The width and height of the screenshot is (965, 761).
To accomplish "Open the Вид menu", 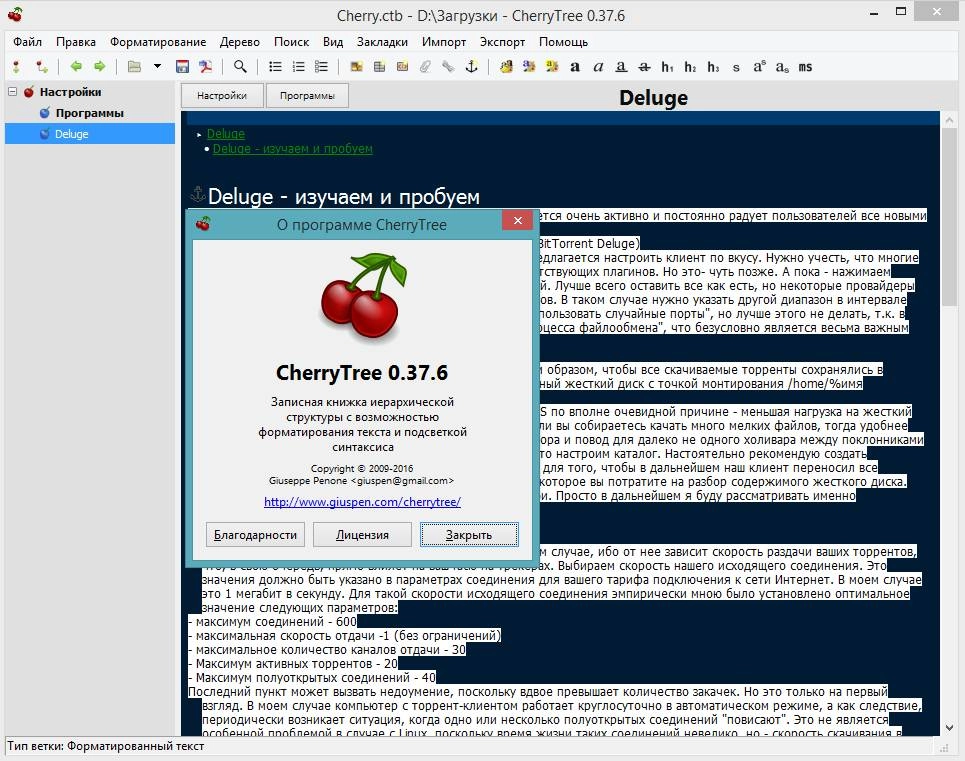I will (333, 41).
